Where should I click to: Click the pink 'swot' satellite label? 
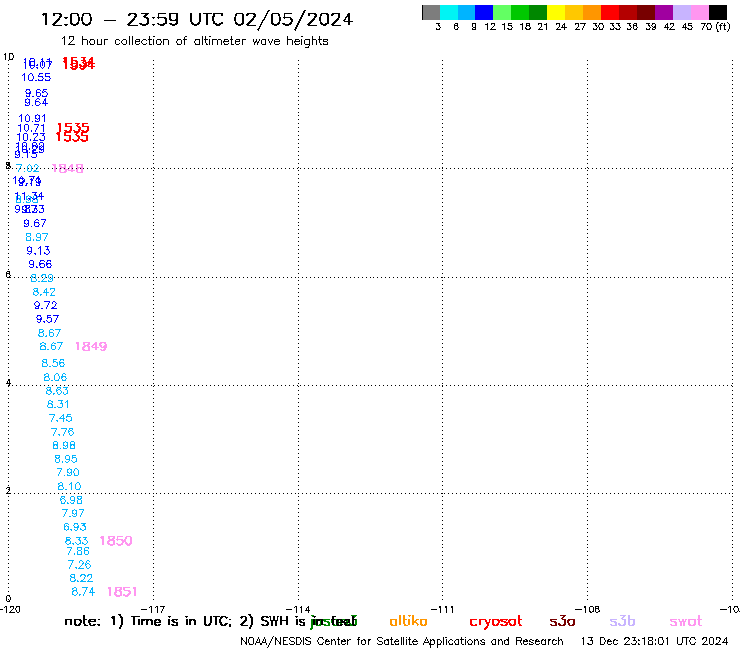click(x=686, y=622)
